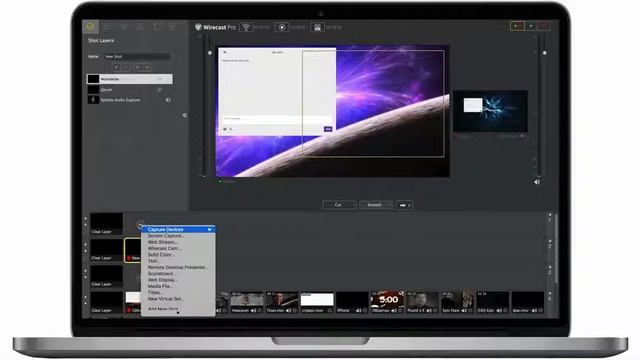Select the System Audio Capture layer row
This screenshot has width=640, height=360.
(130, 100)
